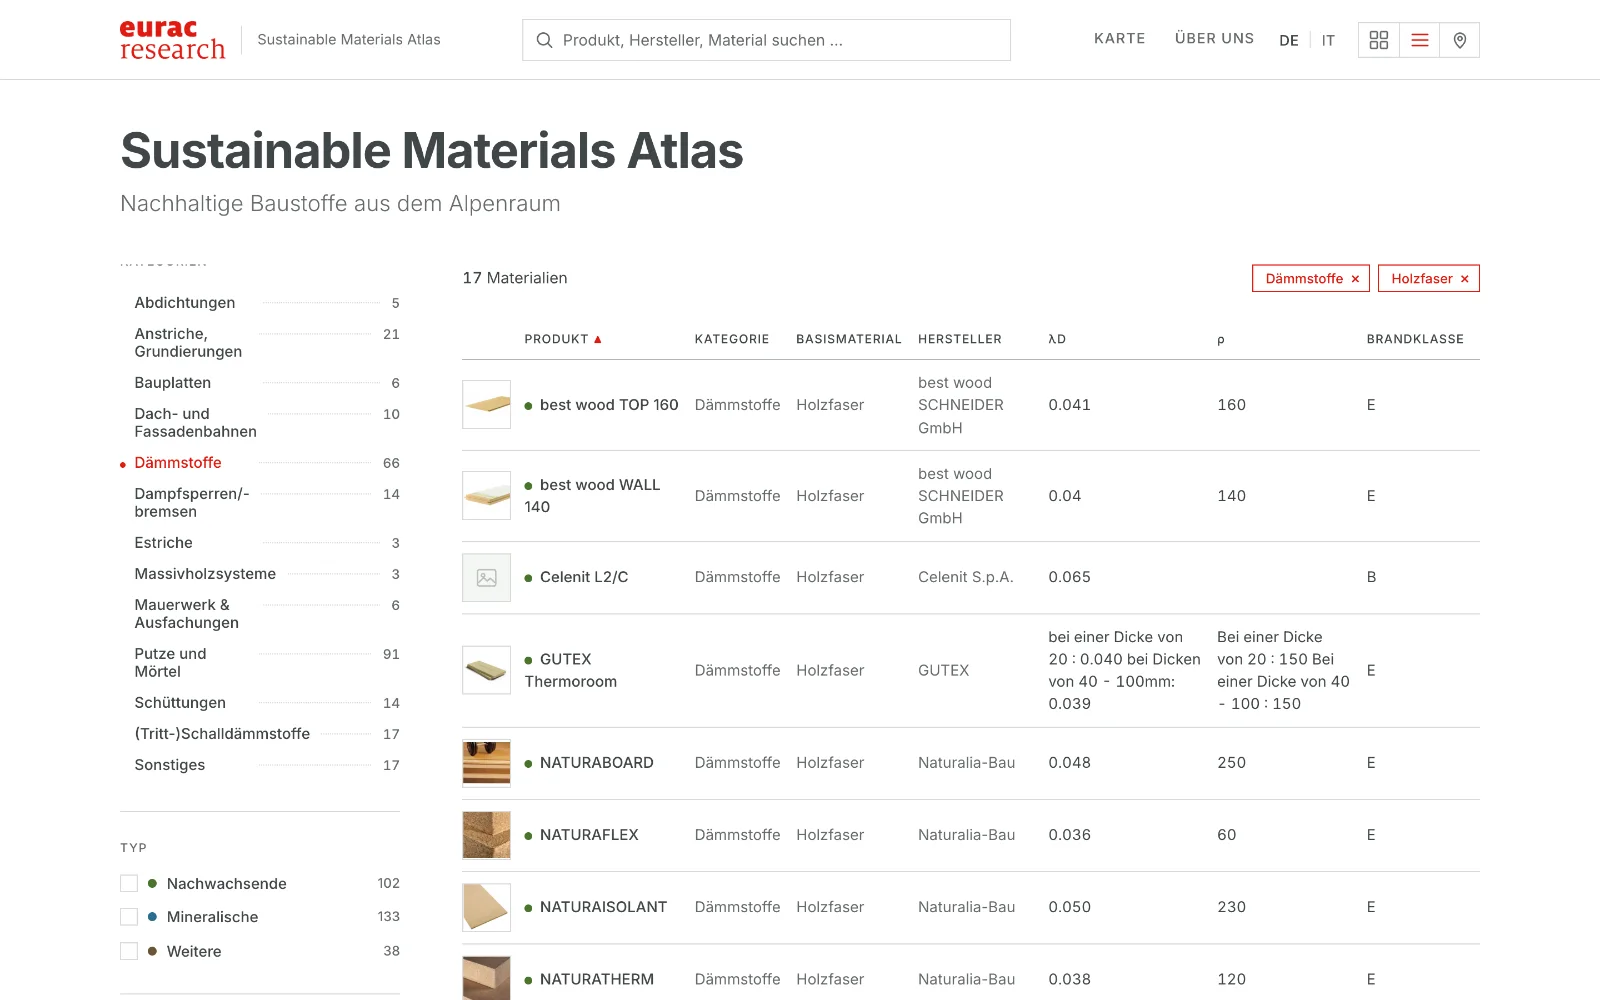This screenshot has height=1000, width=1600.
Task: Open NATURABOARD product thumbnail
Action: (x=487, y=763)
